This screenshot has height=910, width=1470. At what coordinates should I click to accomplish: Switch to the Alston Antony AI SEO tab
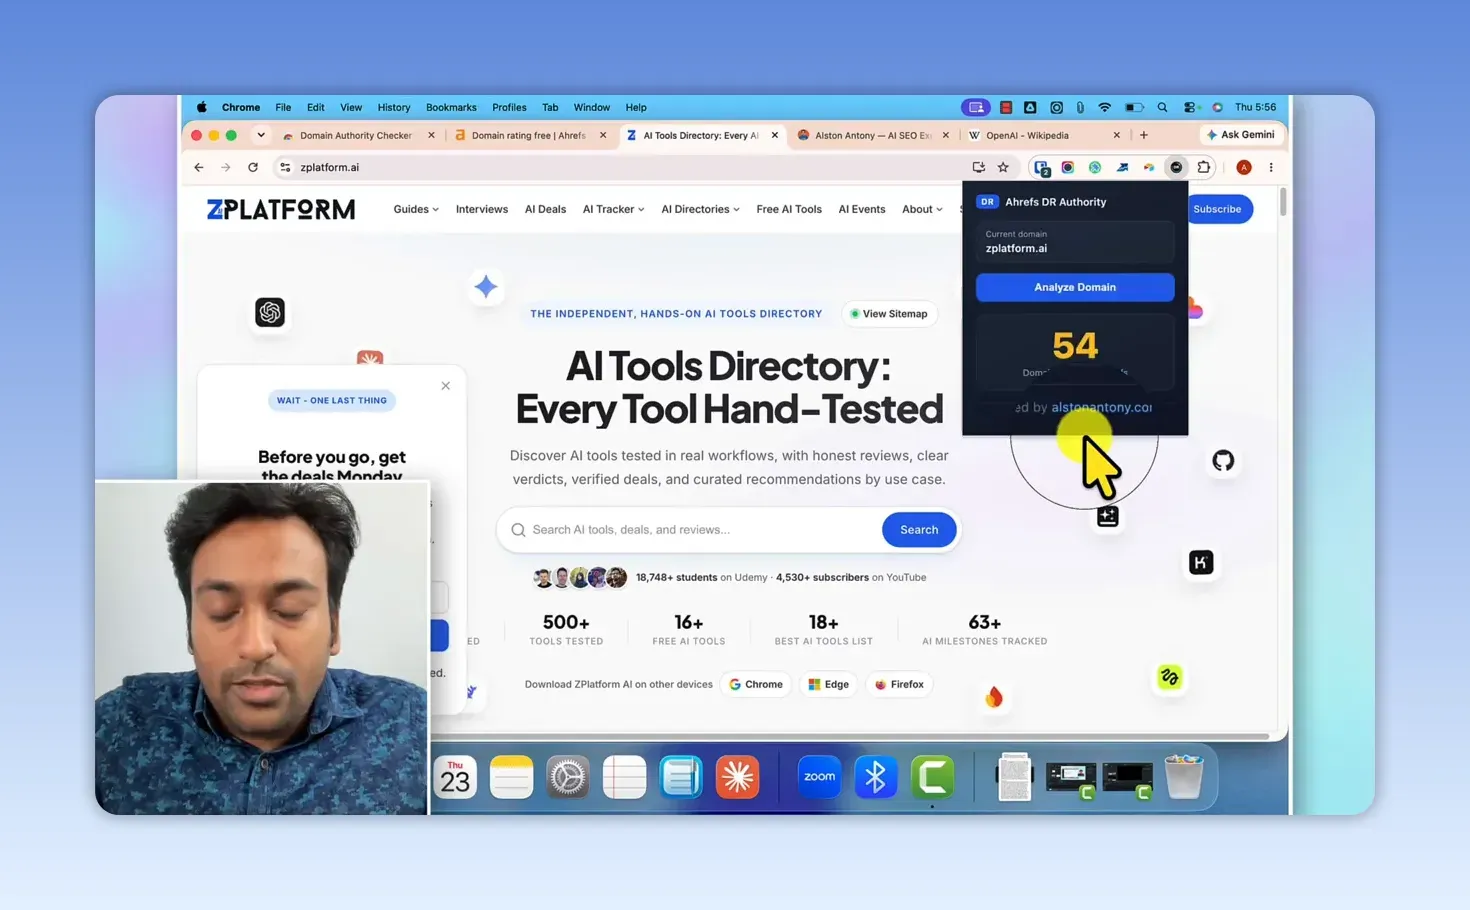[873, 135]
